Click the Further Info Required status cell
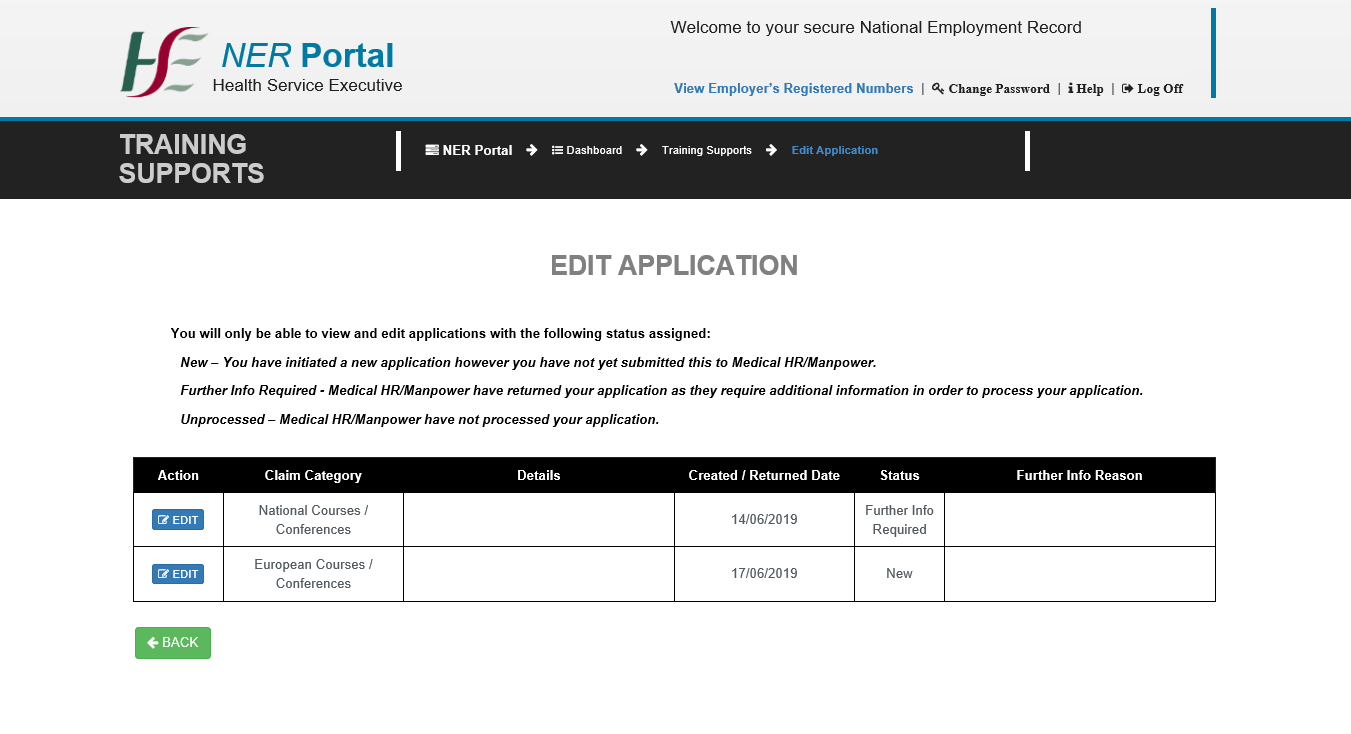This screenshot has height=734, width=1351. coord(900,520)
